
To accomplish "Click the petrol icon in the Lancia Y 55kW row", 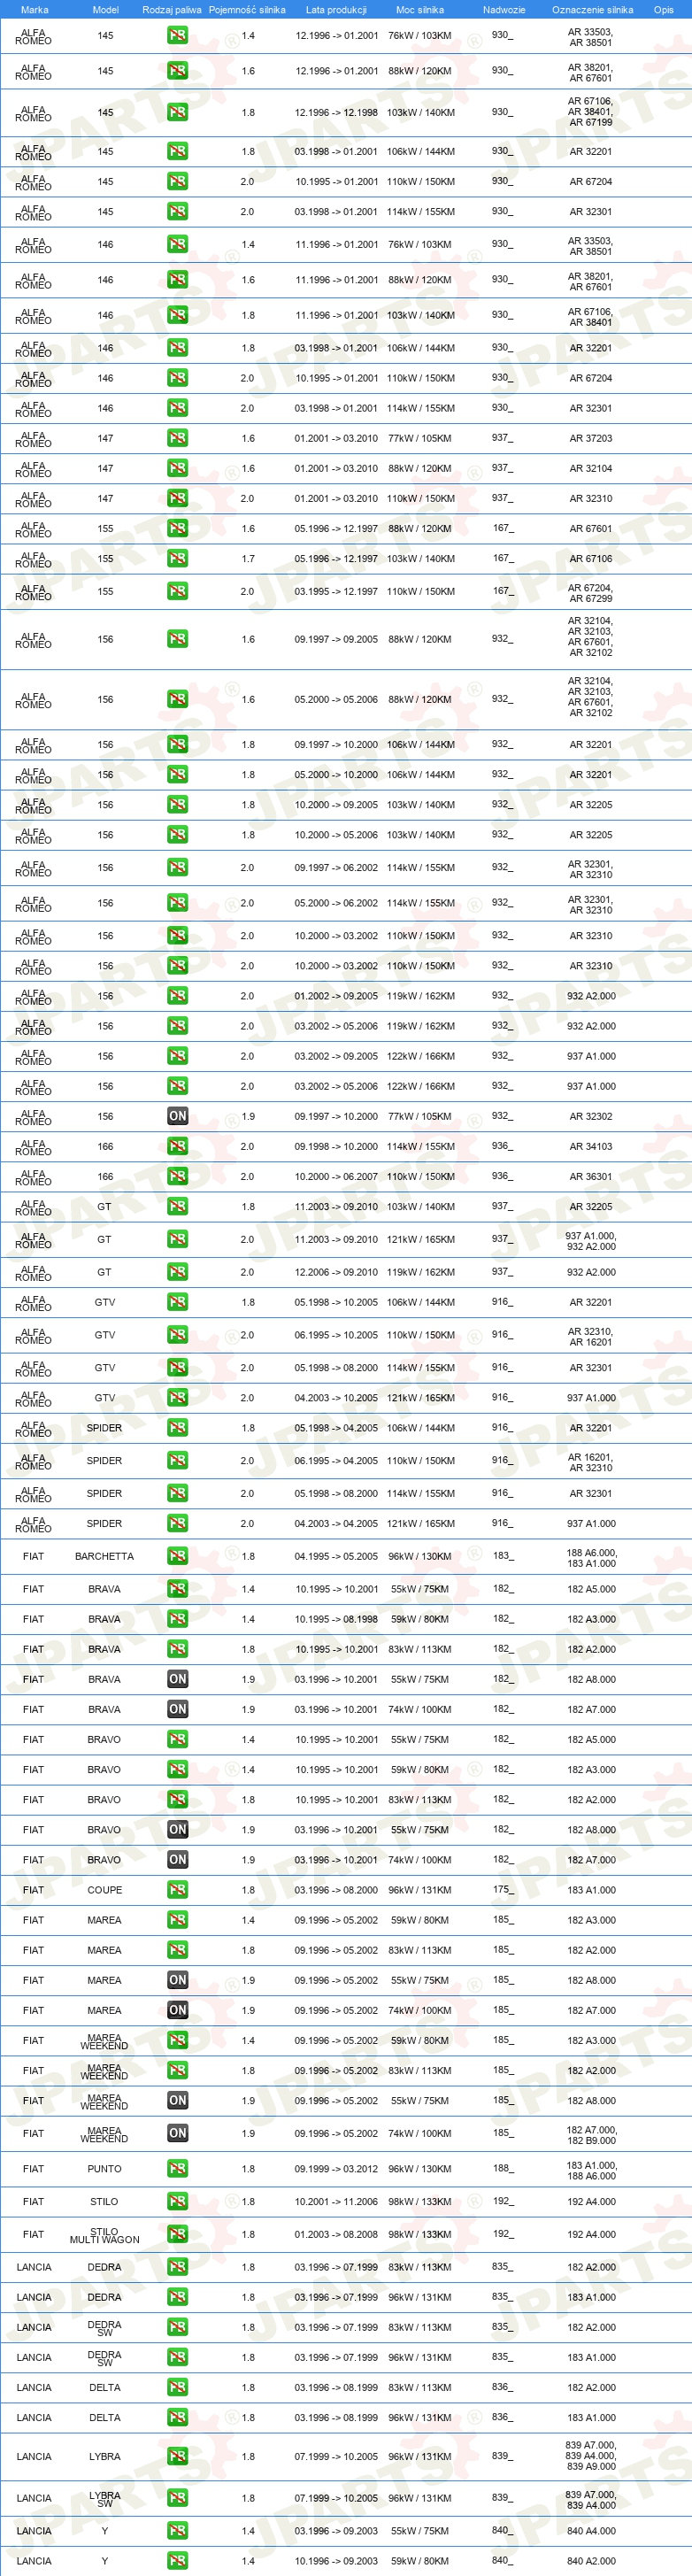I will pyautogui.click(x=177, y=2531).
